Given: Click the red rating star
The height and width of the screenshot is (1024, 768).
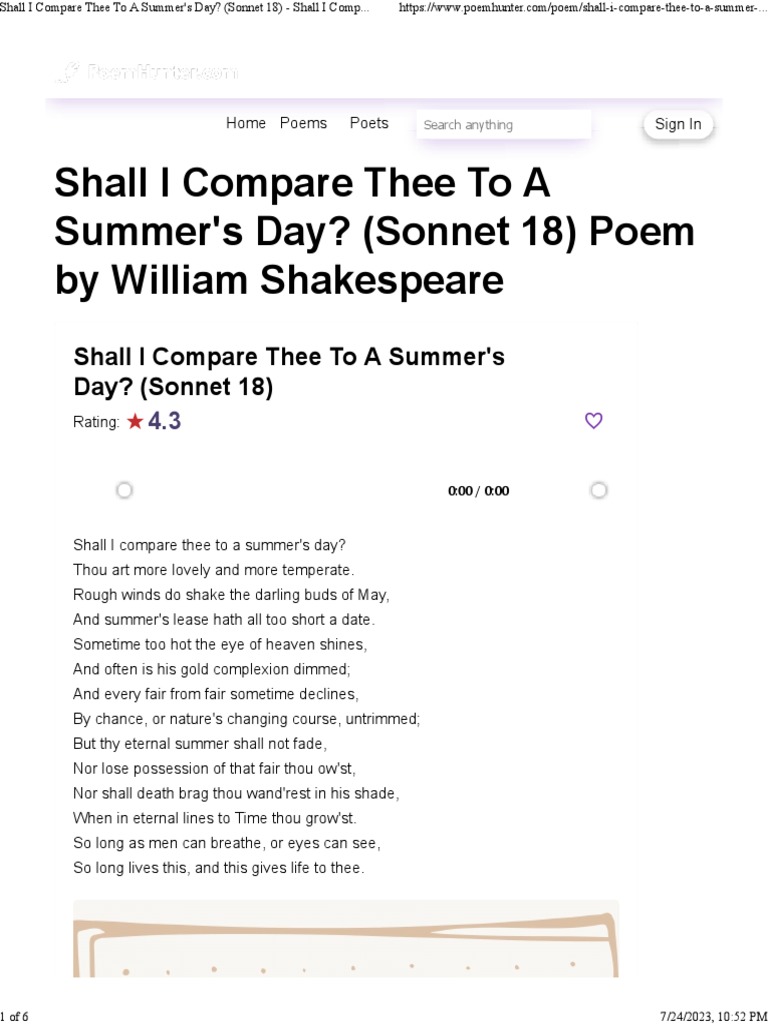Looking at the screenshot, I should pos(135,422).
